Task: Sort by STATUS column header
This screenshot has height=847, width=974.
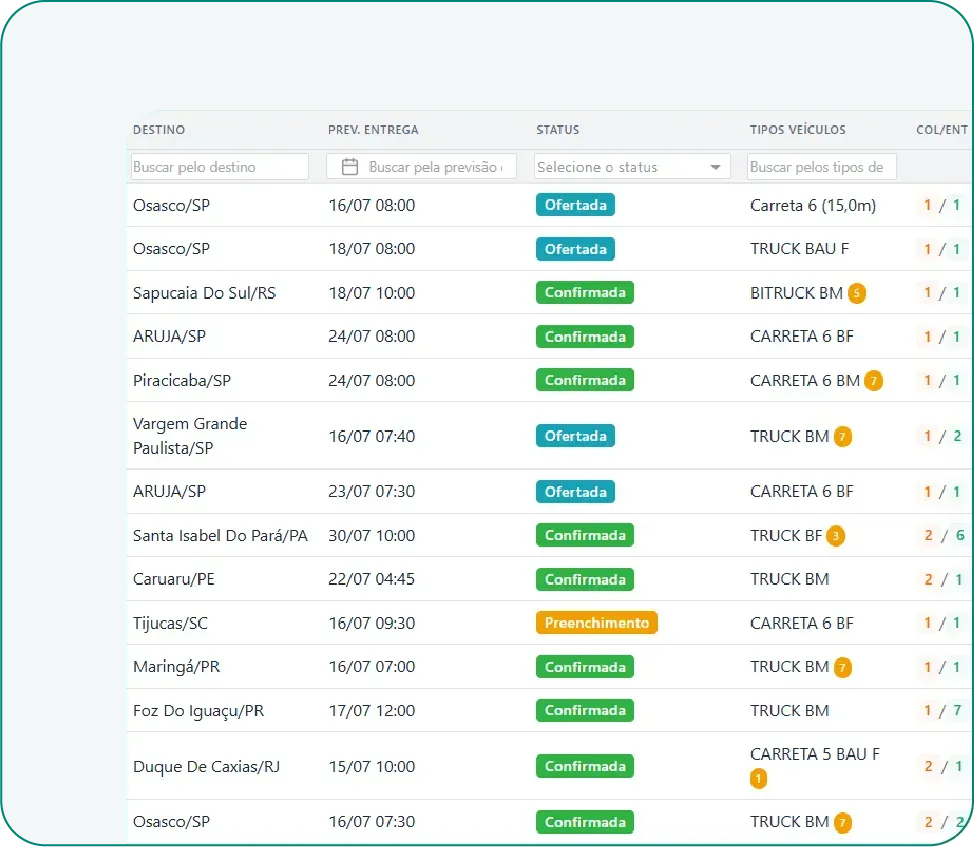Action: pyautogui.click(x=558, y=130)
